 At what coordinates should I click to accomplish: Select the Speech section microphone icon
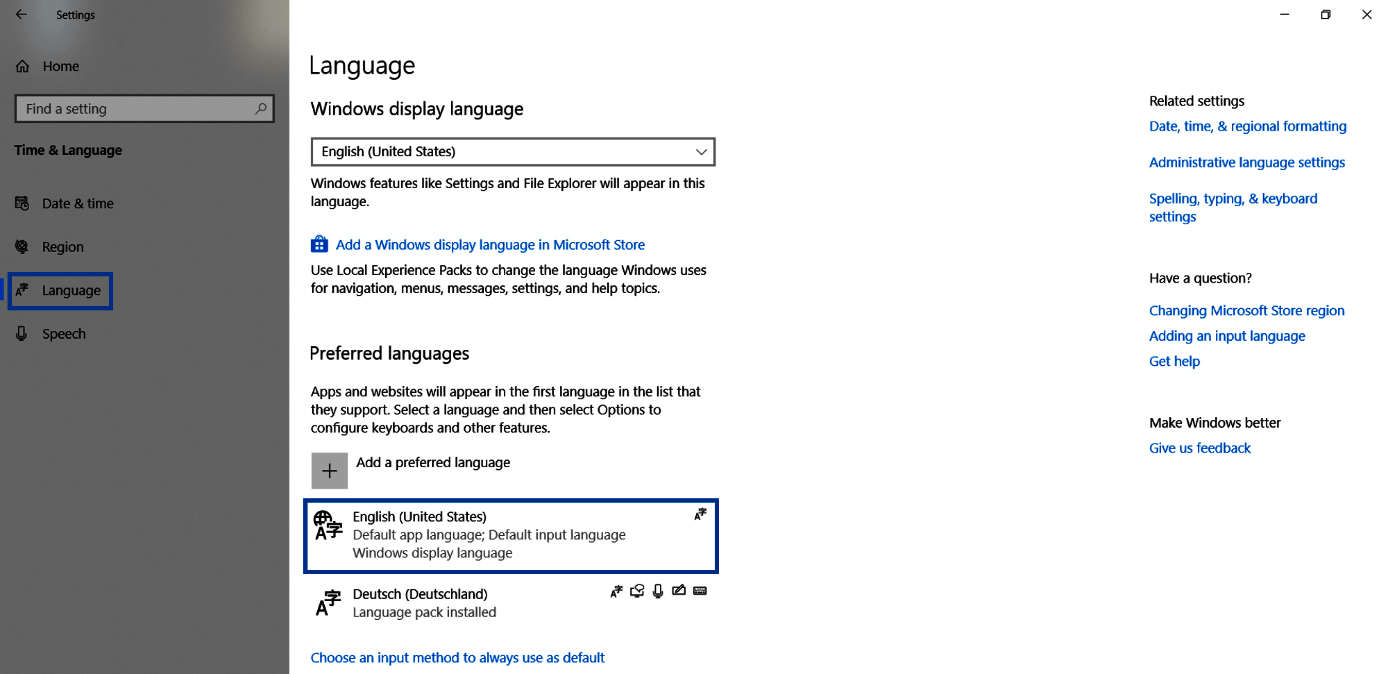[21, 333]
